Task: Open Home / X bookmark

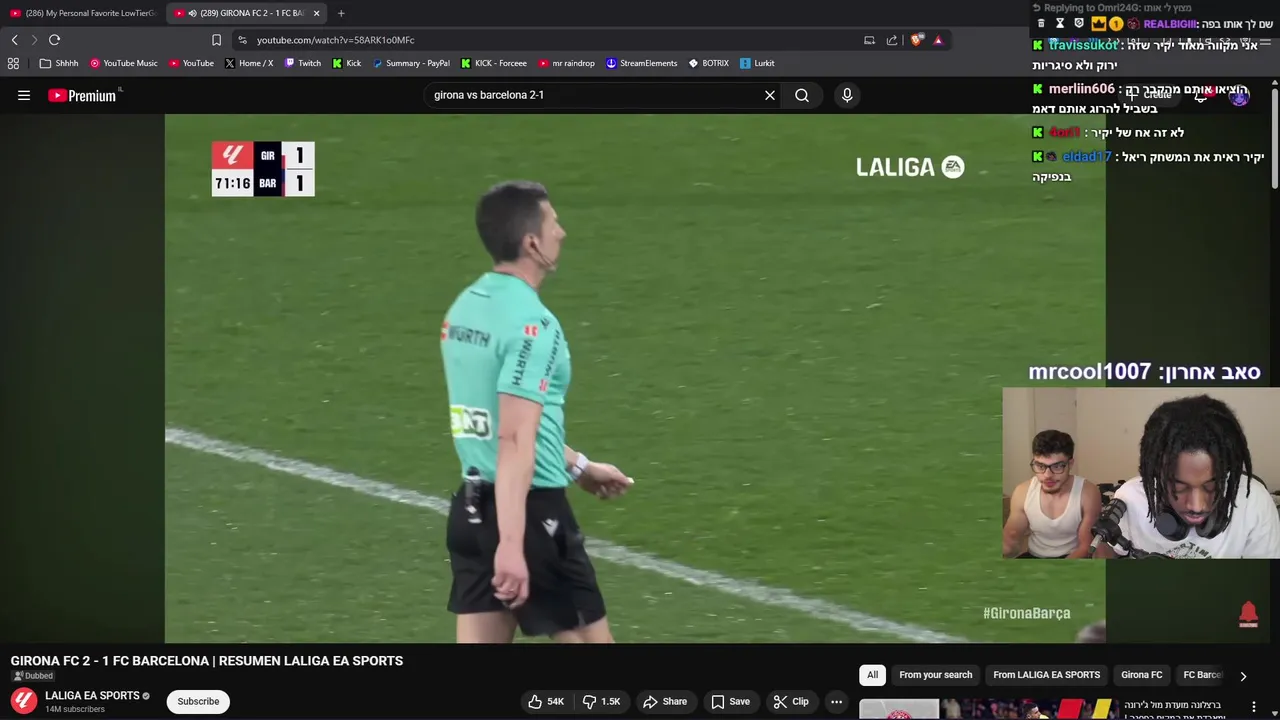Action: (249, 63)
